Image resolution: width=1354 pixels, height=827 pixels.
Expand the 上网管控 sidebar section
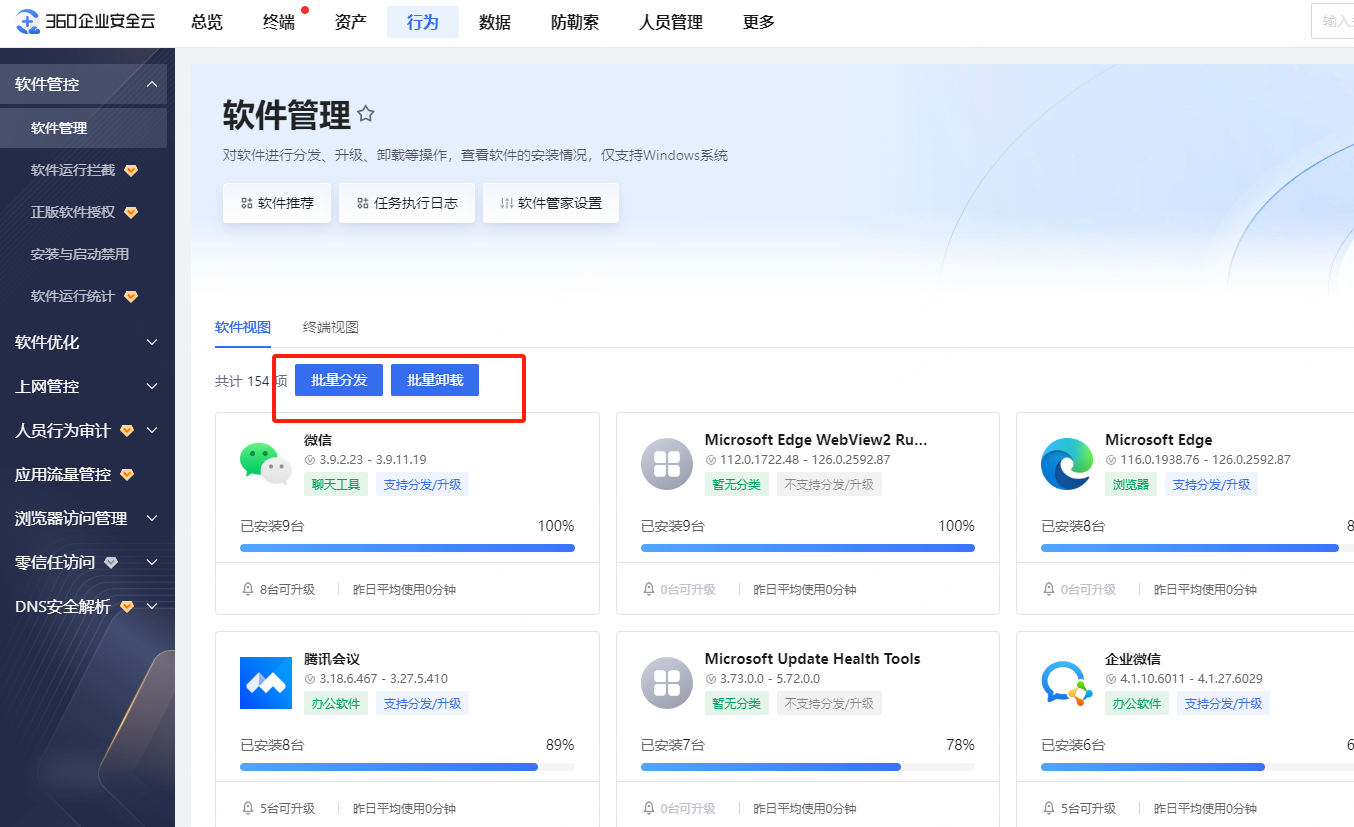click(152, 387)
